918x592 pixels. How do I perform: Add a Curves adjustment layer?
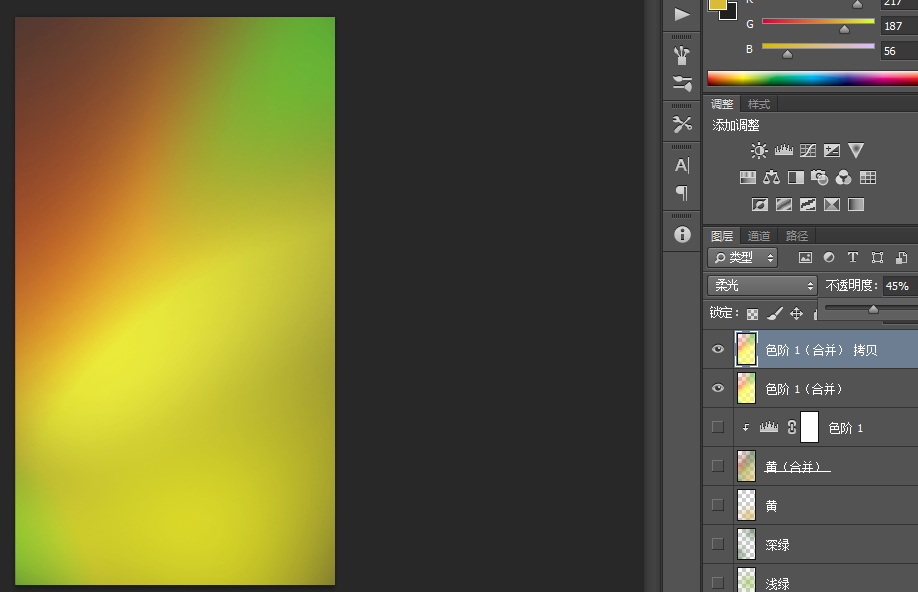point(807,151)
